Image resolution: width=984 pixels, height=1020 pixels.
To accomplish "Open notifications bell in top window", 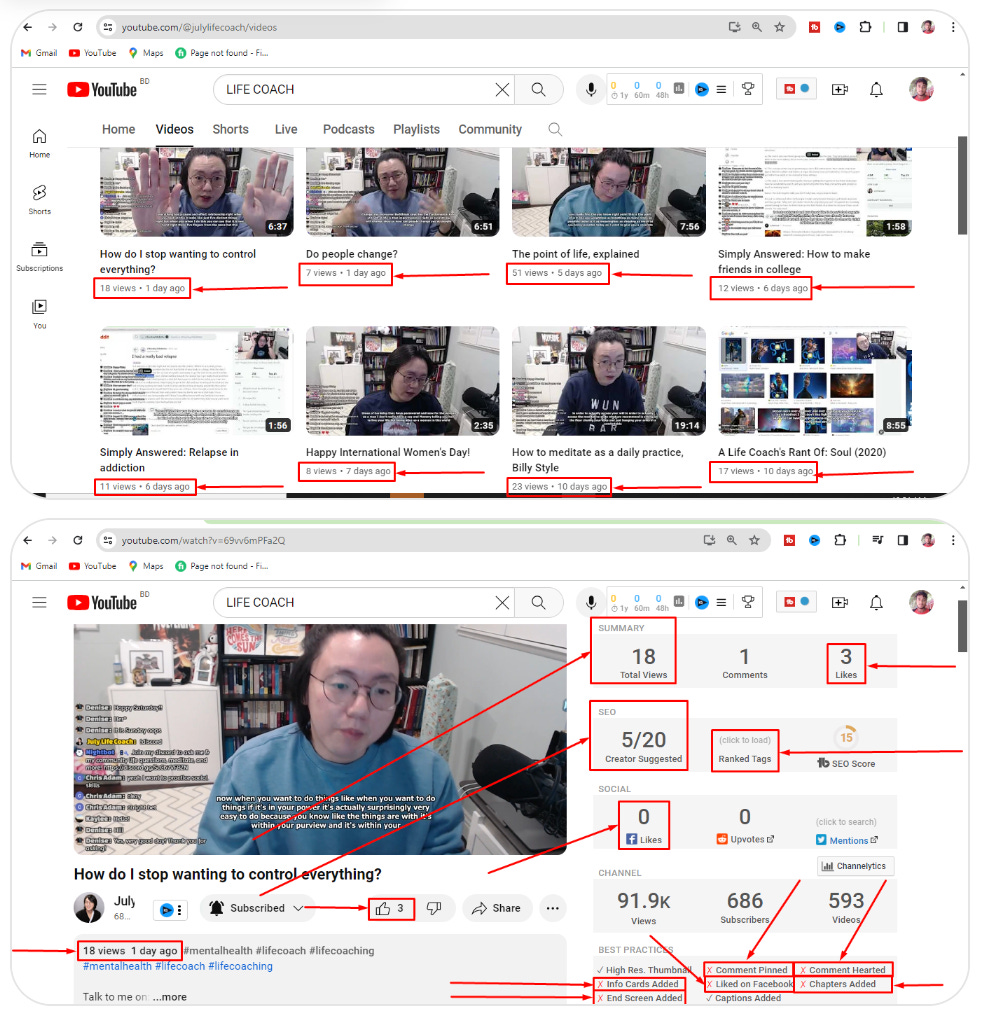I will 876,89.
